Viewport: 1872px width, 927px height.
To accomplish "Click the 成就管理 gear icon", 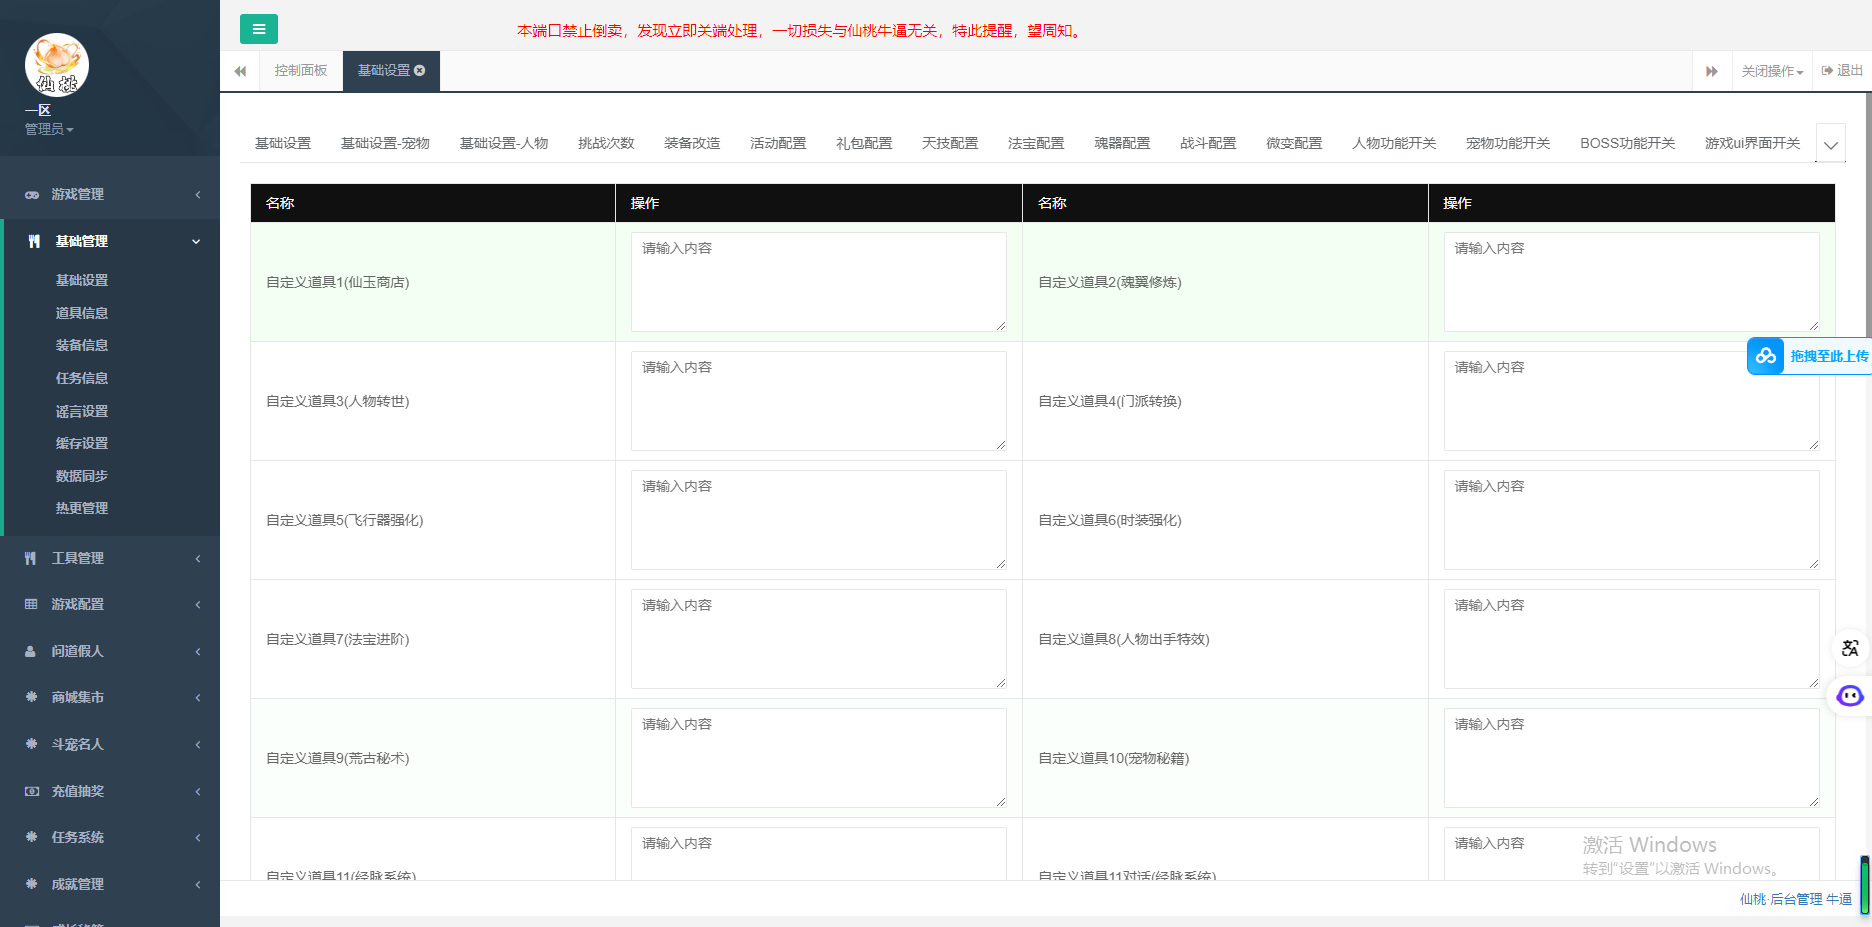I will tap(31, 884).
